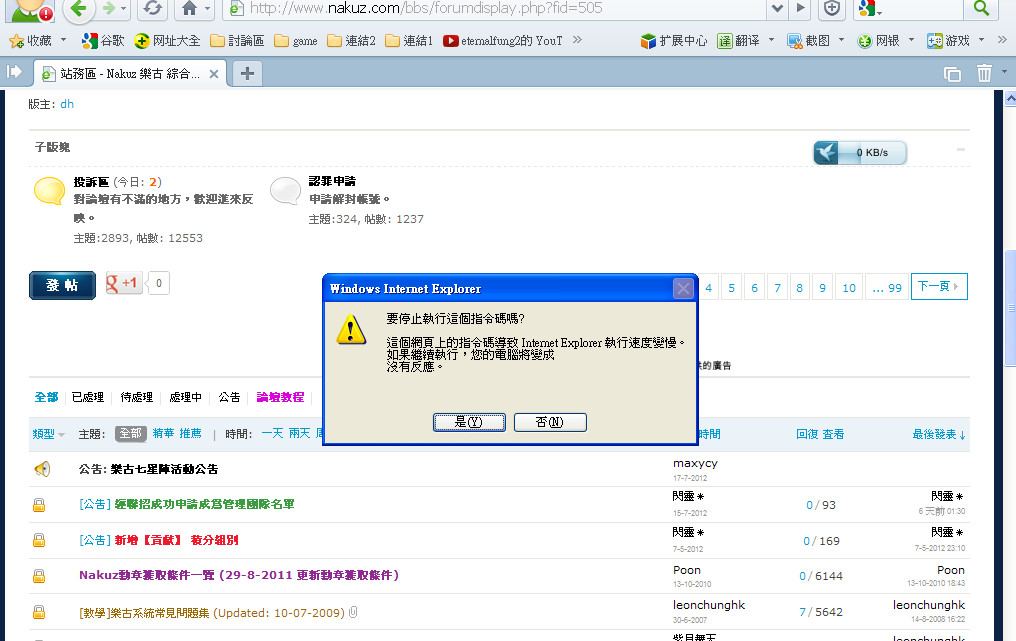Click the magnifier search icon

[x=981, y=9]
